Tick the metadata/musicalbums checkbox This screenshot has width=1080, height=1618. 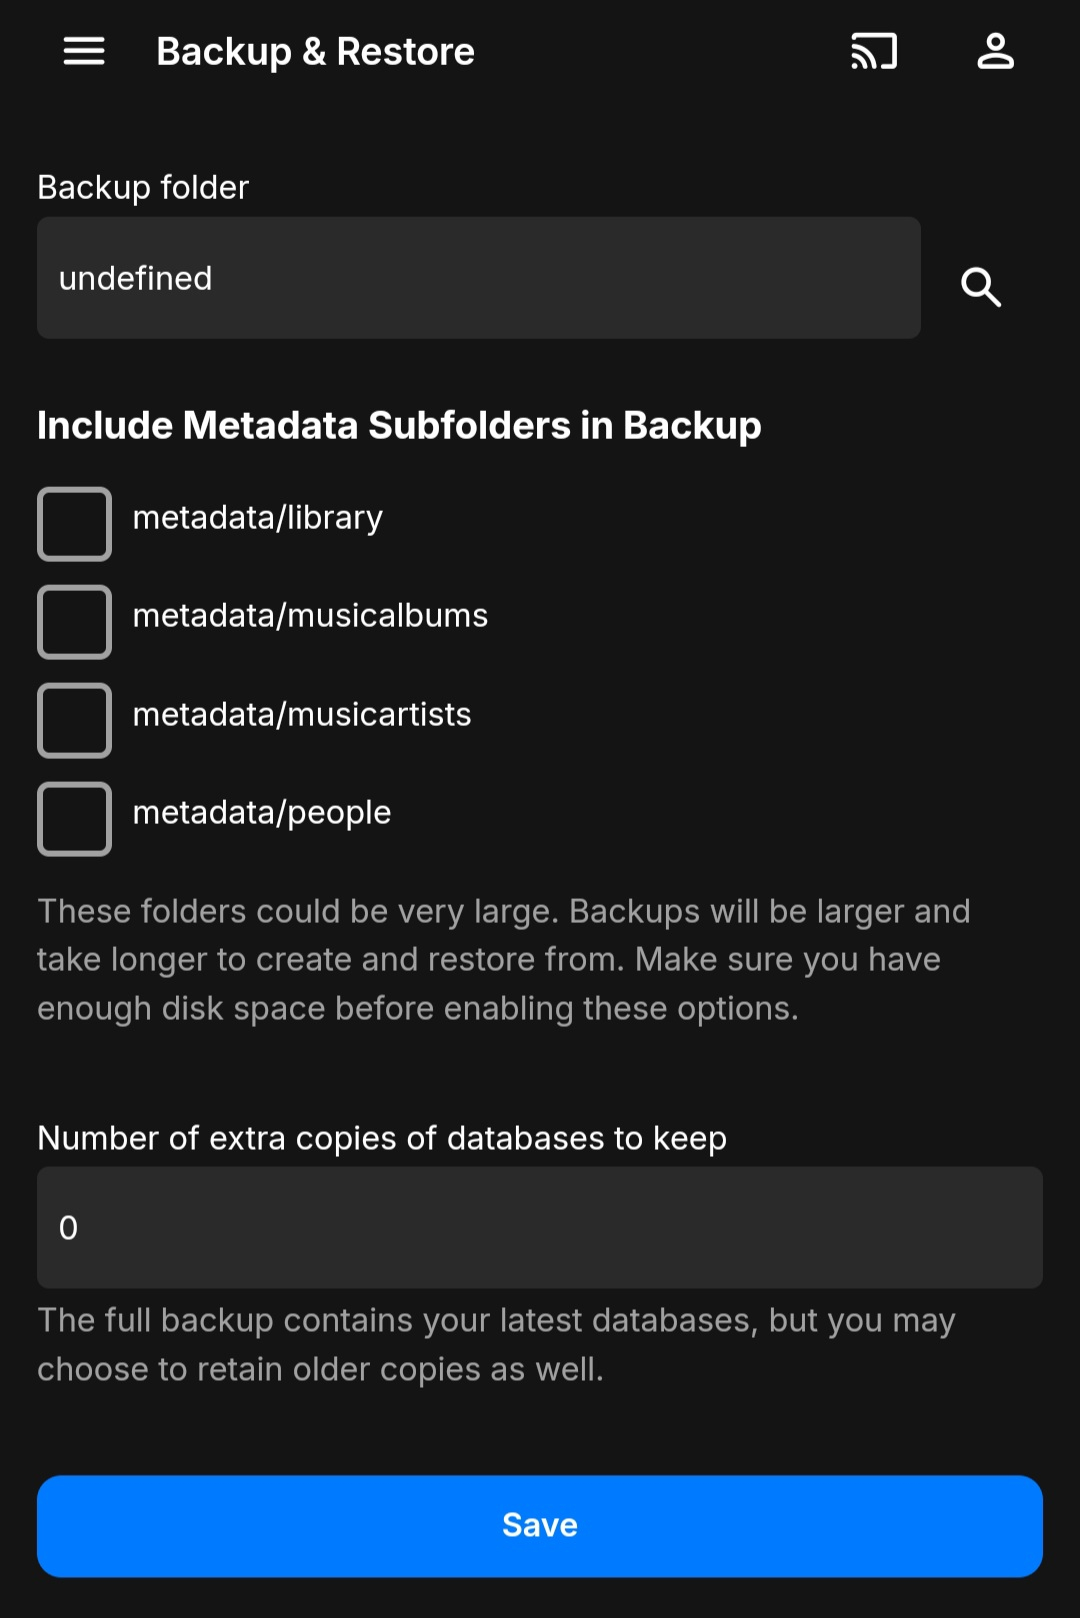coord(74,622)
